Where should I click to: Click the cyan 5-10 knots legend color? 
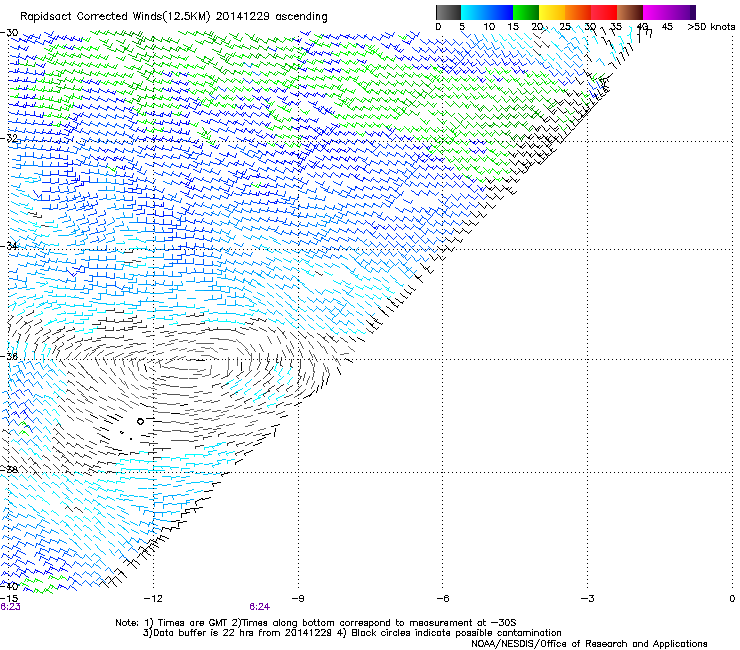474,12
